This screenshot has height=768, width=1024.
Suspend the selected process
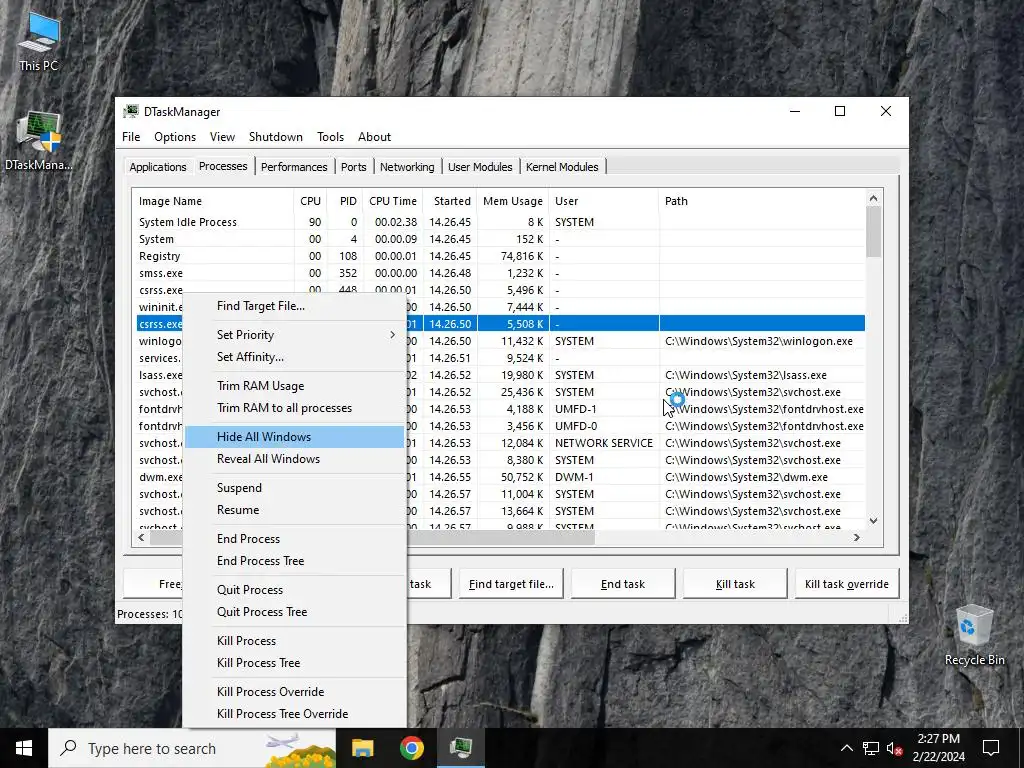(x=295, y=487)
